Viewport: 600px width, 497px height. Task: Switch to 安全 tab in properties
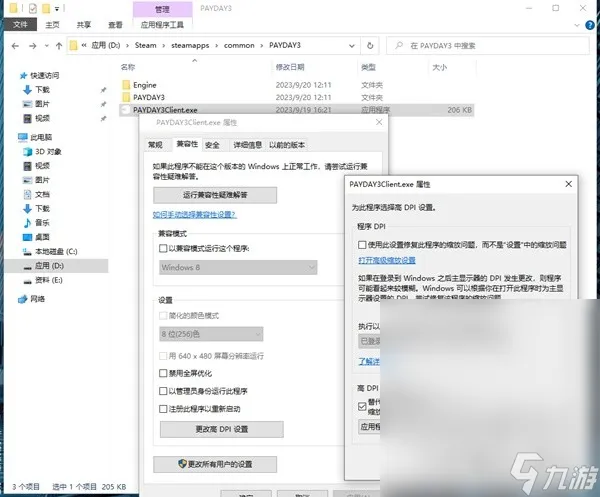tap(212, 145)
